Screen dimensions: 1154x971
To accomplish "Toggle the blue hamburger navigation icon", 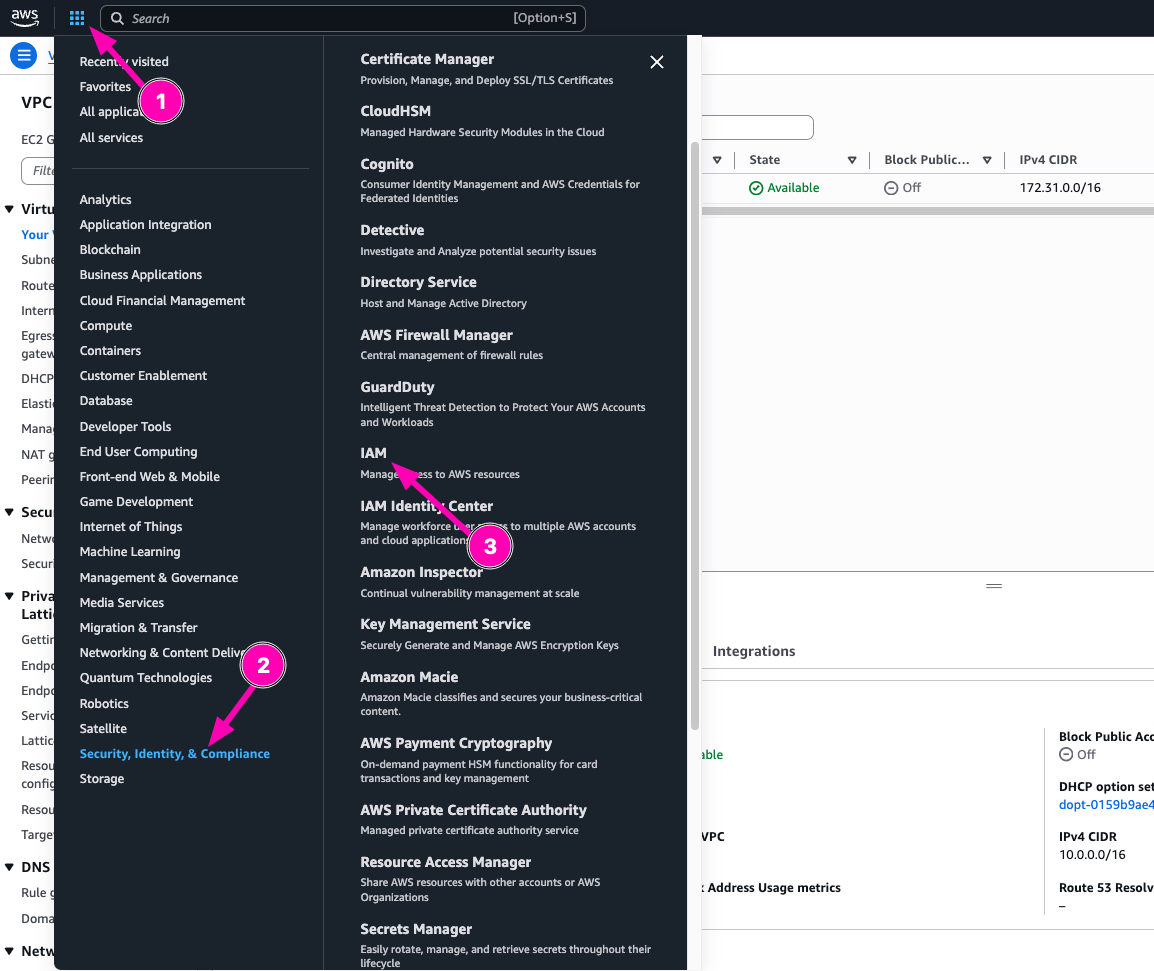I will [x=23, y=56].
